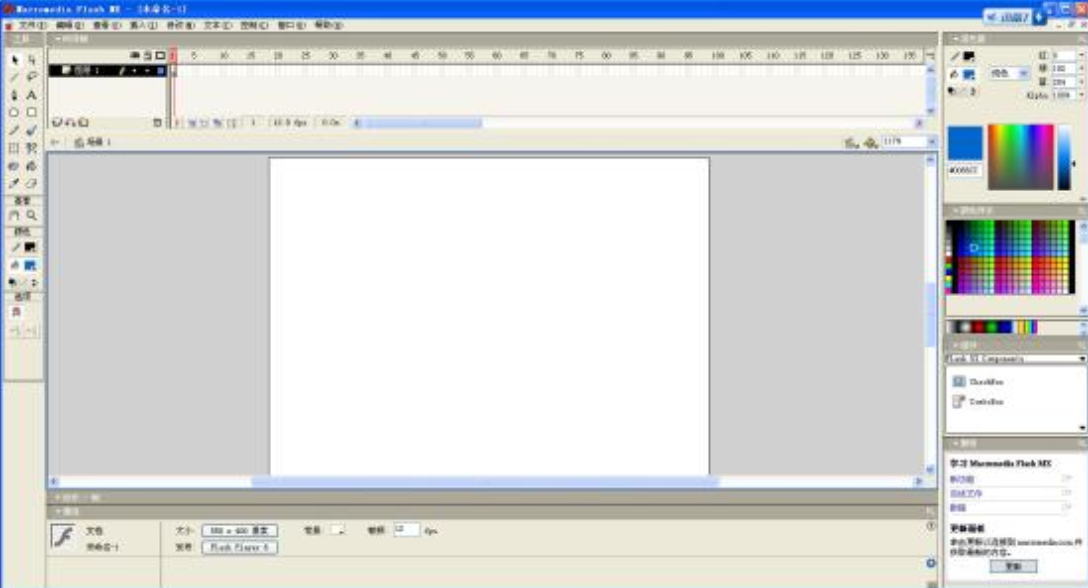
Task: Click the blue fill color swatch in toolbox
Action: (31, 265)
